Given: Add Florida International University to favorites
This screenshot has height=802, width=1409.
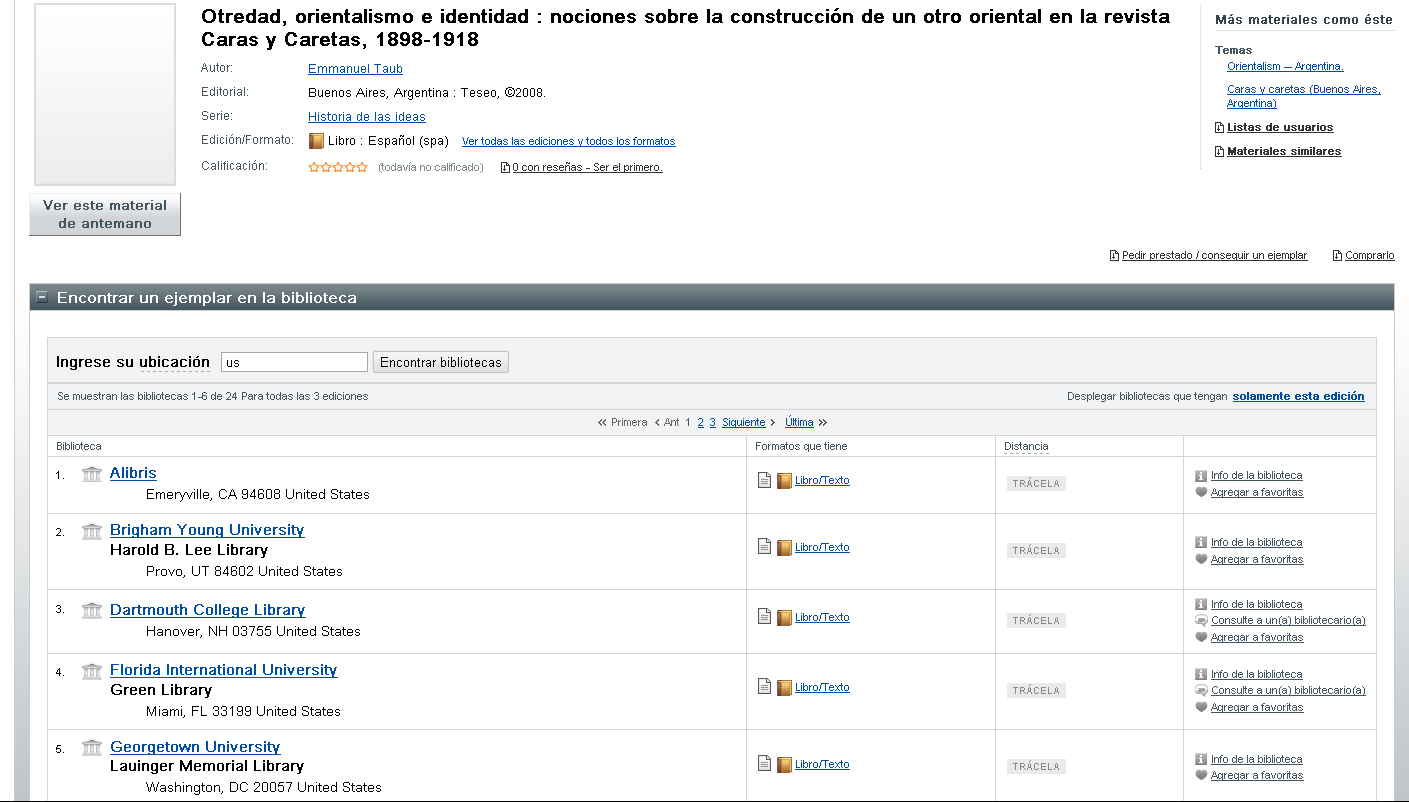Looking at the screenshot, I should 1257,708.
